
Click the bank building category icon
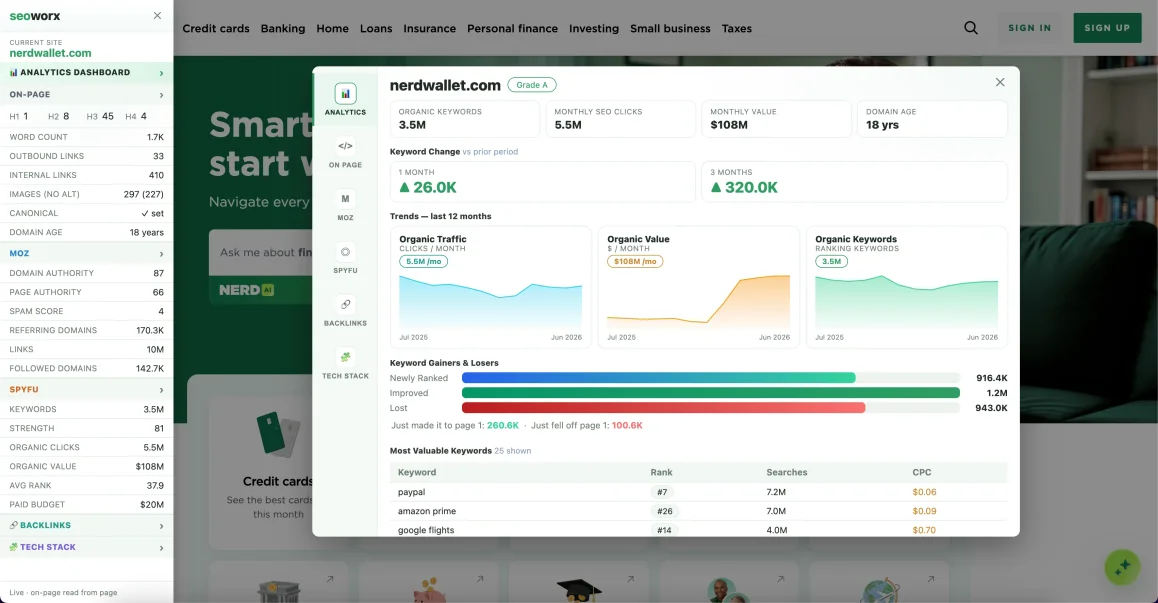tap(278, 592)
